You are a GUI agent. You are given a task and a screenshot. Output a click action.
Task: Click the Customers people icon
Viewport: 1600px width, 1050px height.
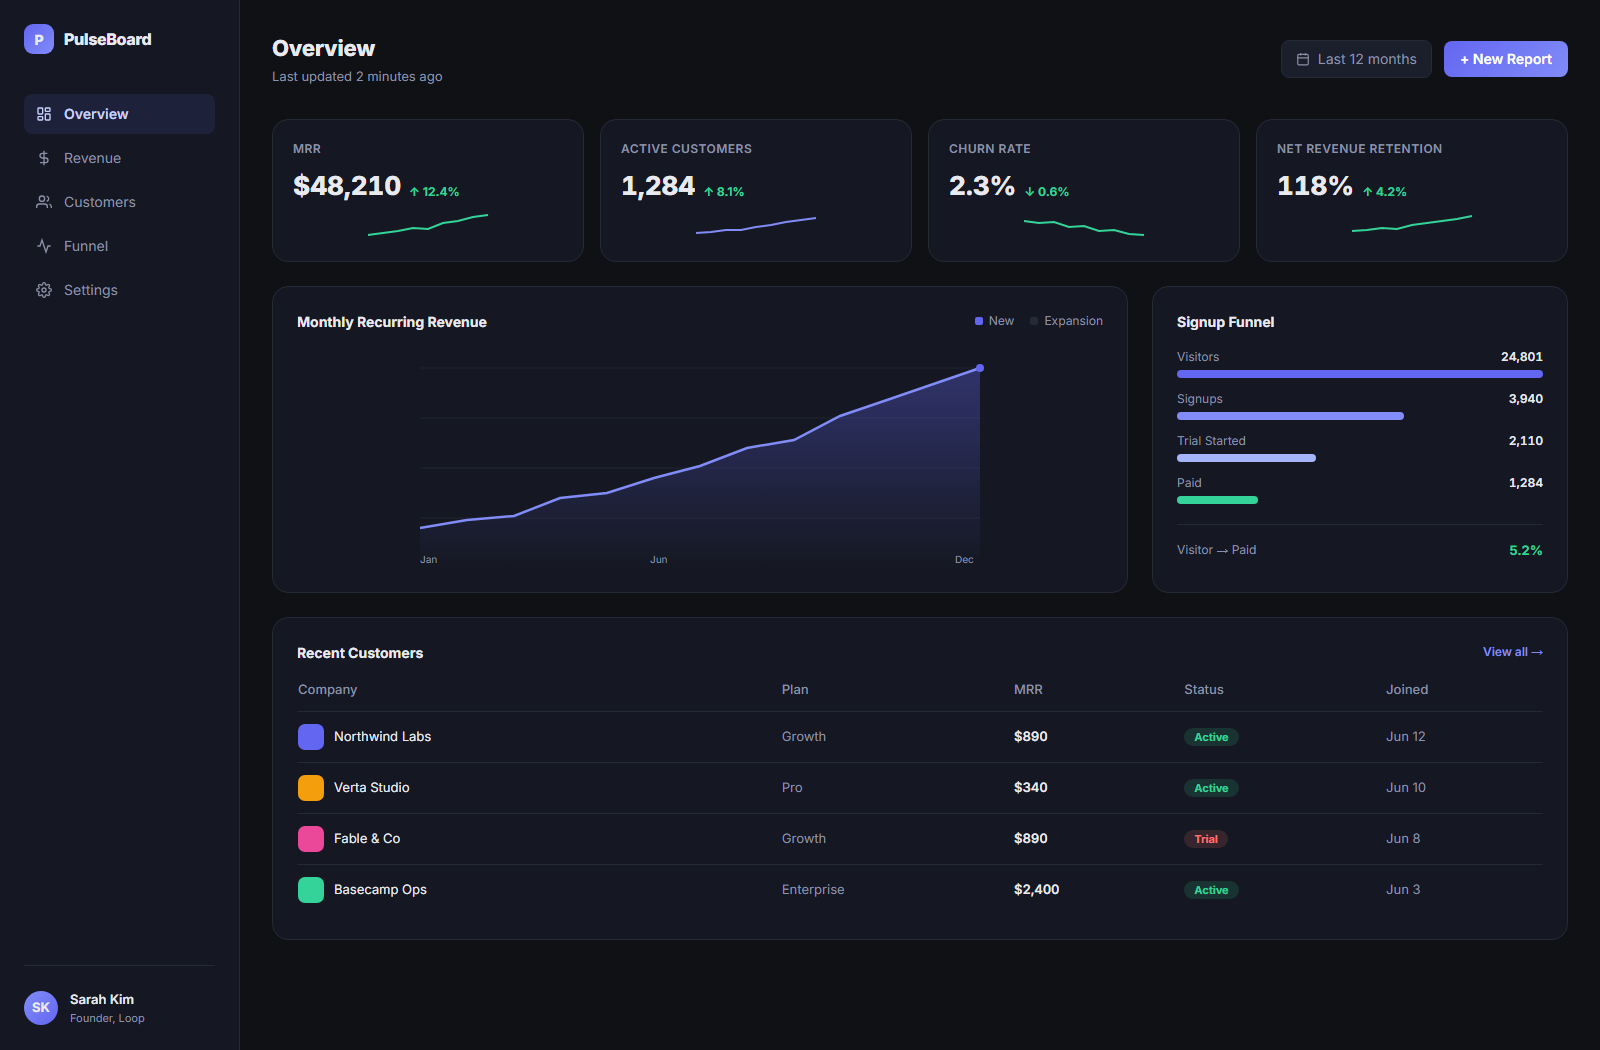44,202
